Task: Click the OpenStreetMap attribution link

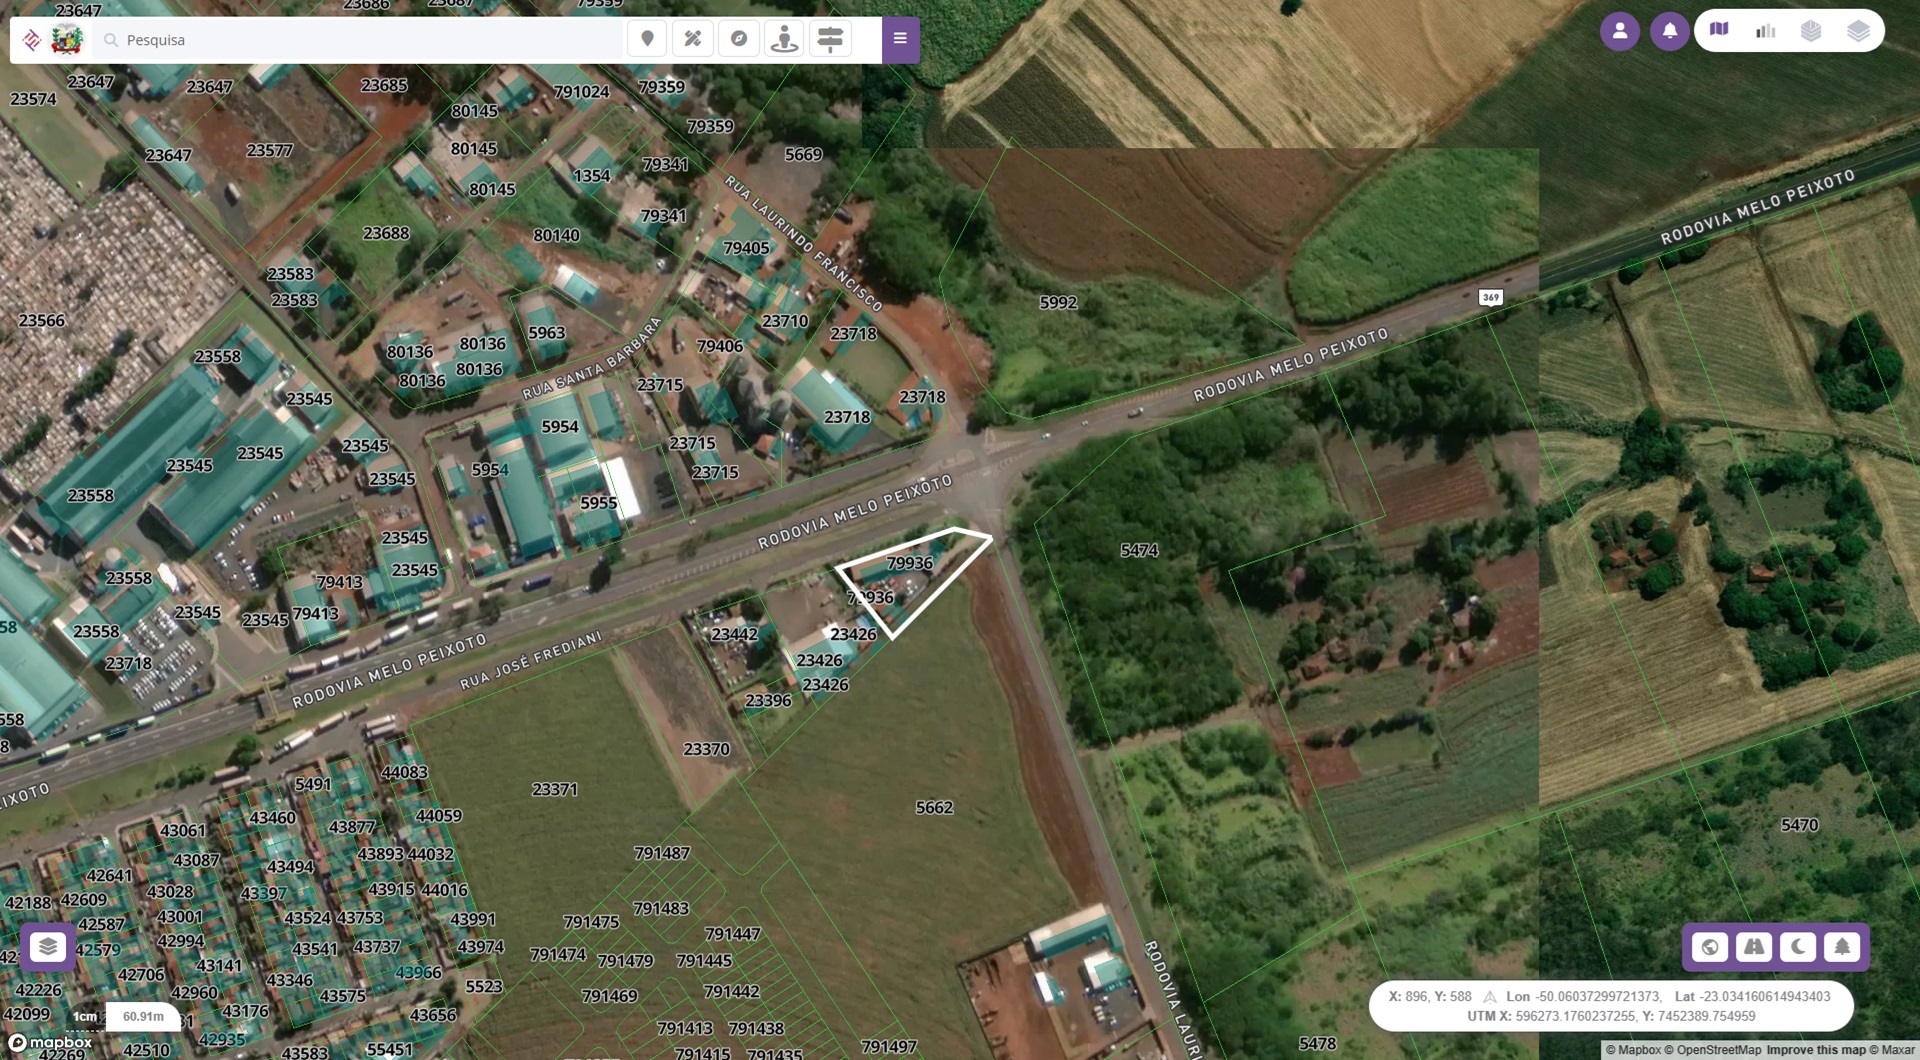Action: coord(1718,1050)
